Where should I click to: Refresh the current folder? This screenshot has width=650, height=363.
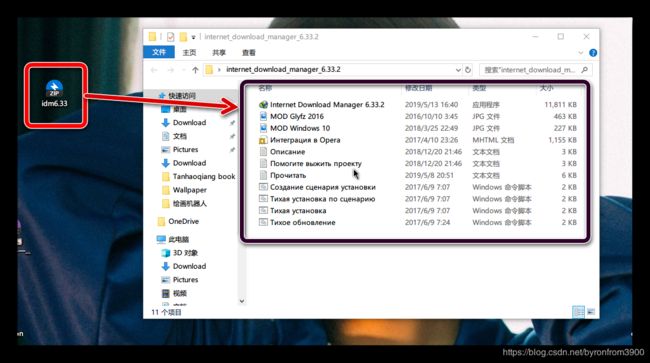pos(468,70)
